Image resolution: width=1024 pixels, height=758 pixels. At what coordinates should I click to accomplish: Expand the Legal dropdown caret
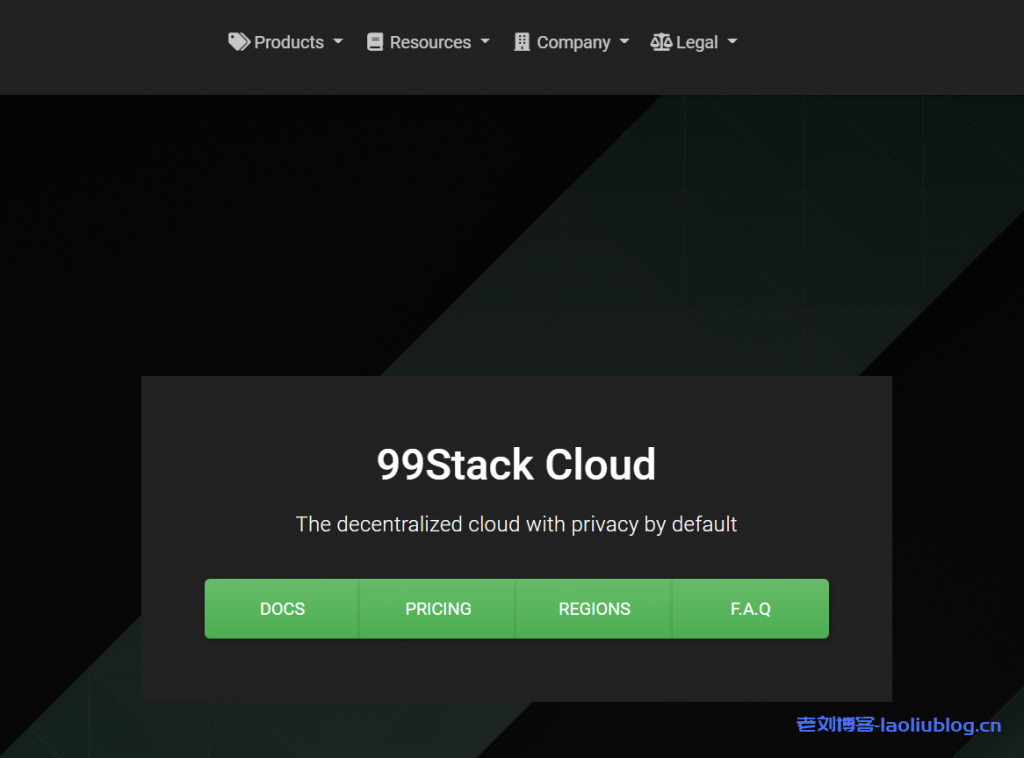(732, 42)
